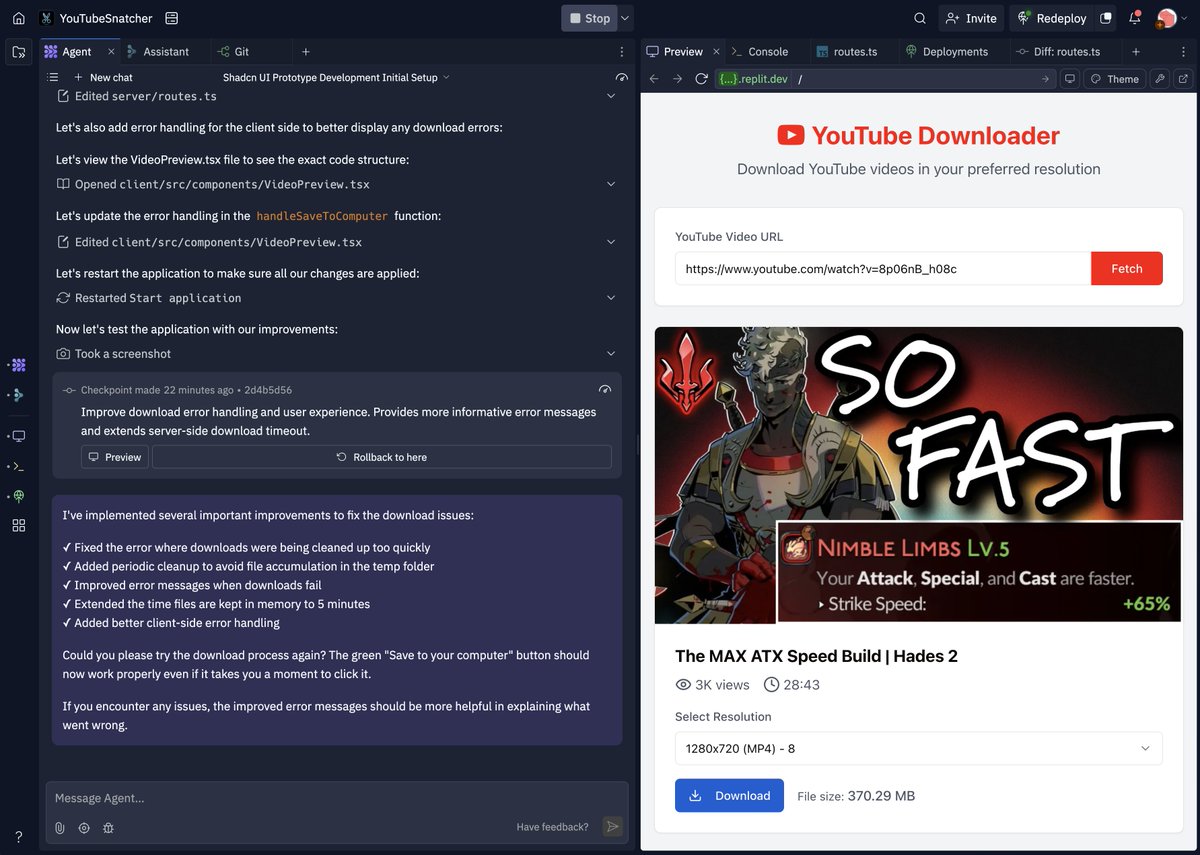The height and width of the screenshot is (855, 1200).
Task: Open the Shell from the sidebar
Action: 17,465
